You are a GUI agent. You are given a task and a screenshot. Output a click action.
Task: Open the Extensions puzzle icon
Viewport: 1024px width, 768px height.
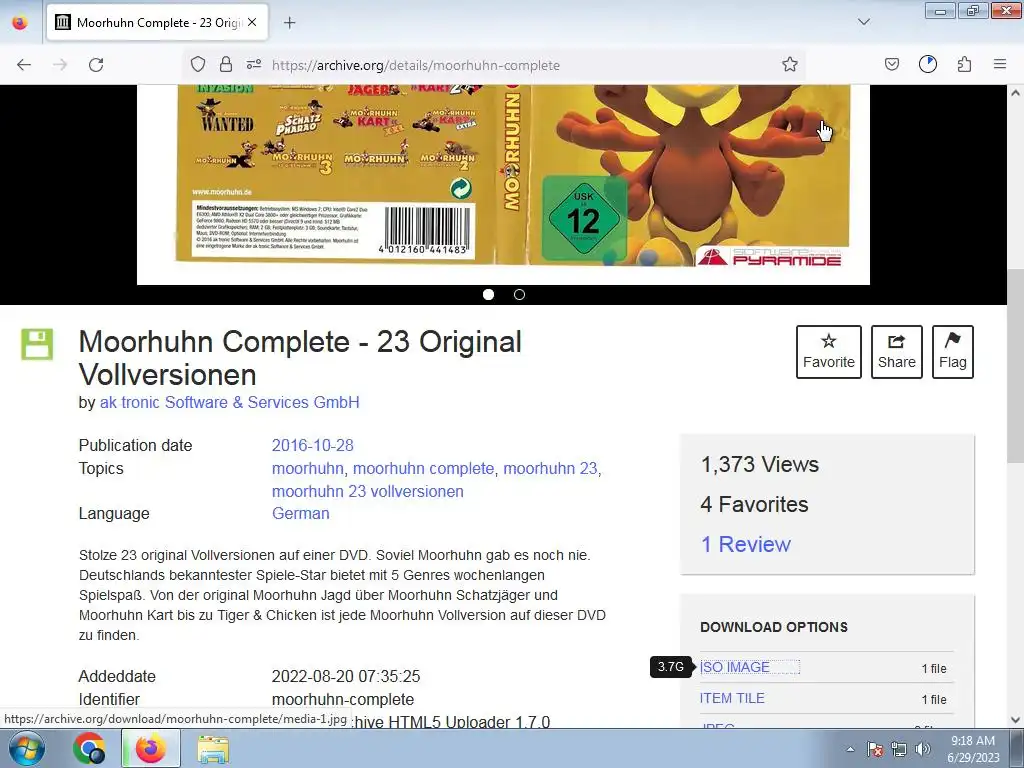coord(964,65)
